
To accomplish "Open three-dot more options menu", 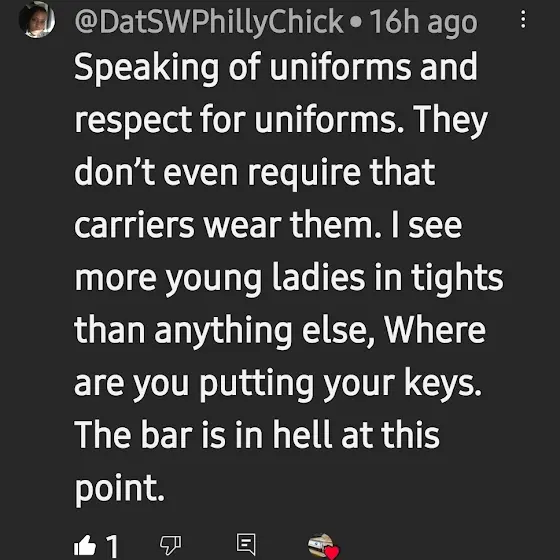I will 523,19.
